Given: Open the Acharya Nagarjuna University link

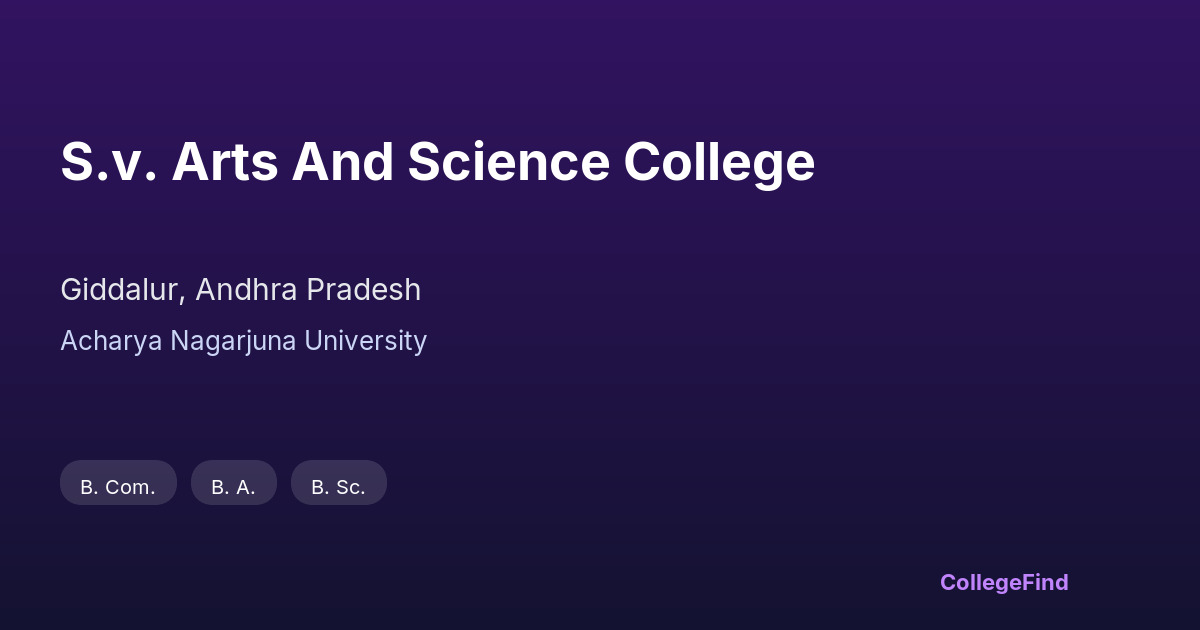Looking at the screenshot, I should click(x=243, y=341).
